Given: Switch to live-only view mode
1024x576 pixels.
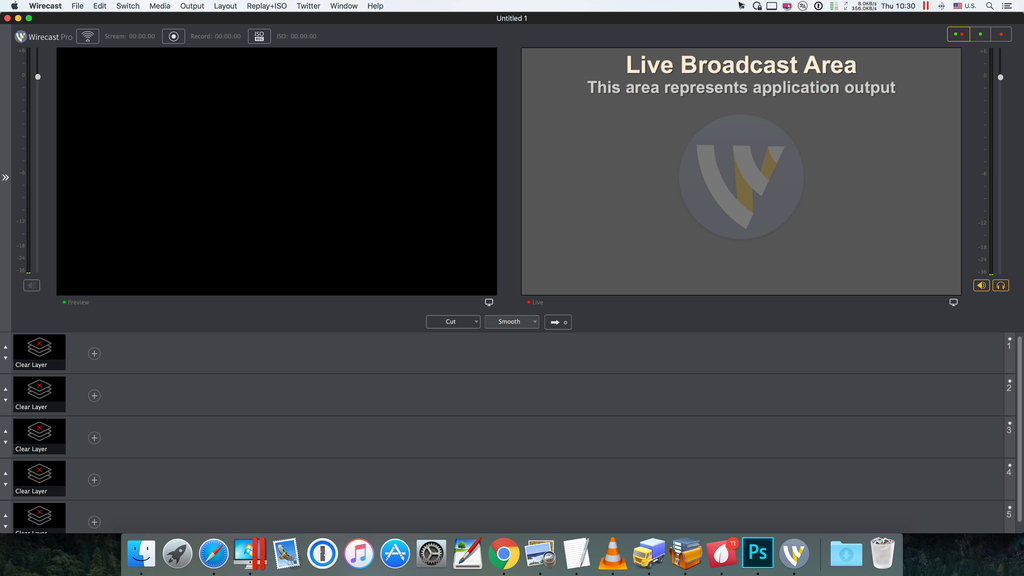Looking at the screenshot, I should pos(1003,33).
